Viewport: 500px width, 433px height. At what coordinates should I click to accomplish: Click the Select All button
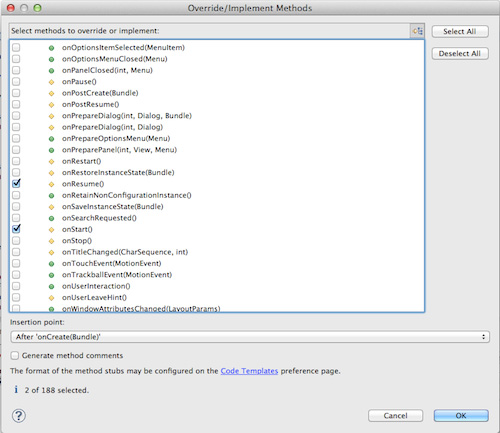pyautogui.click(x=460, y=31)
